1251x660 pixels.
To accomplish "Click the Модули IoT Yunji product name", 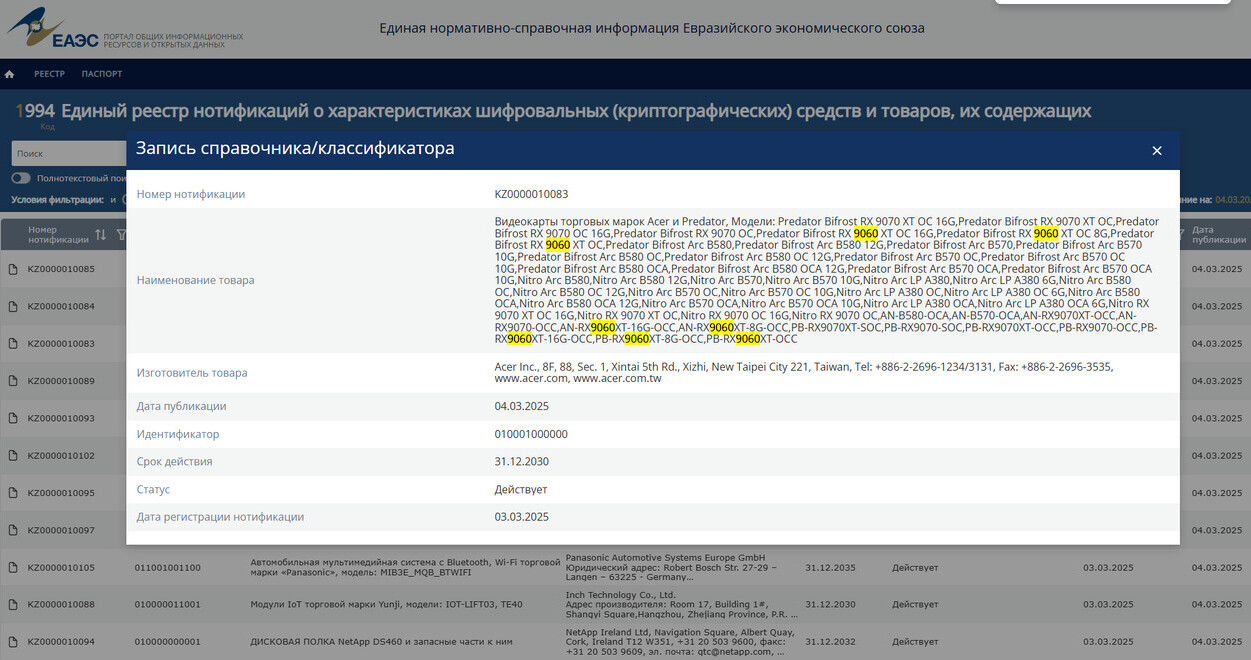I will [386, 604].
